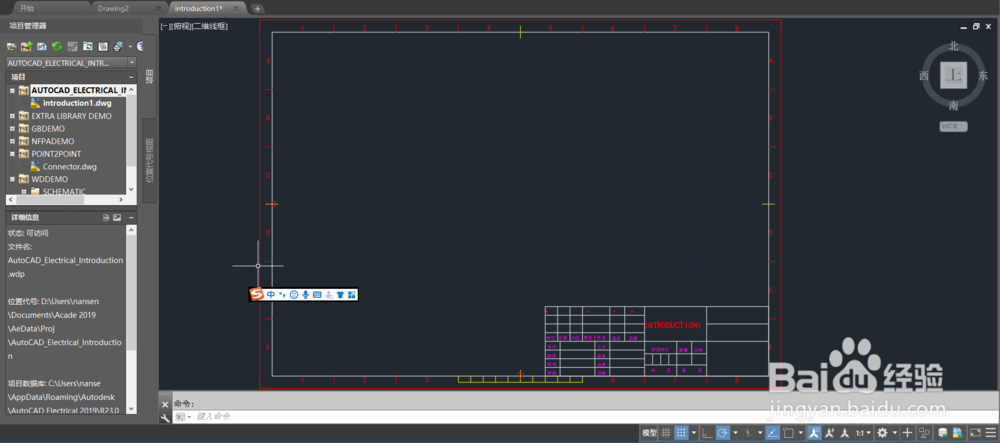Click the 模型 model space button
This screenshot has height=443, width=1000.
(650, 433)
